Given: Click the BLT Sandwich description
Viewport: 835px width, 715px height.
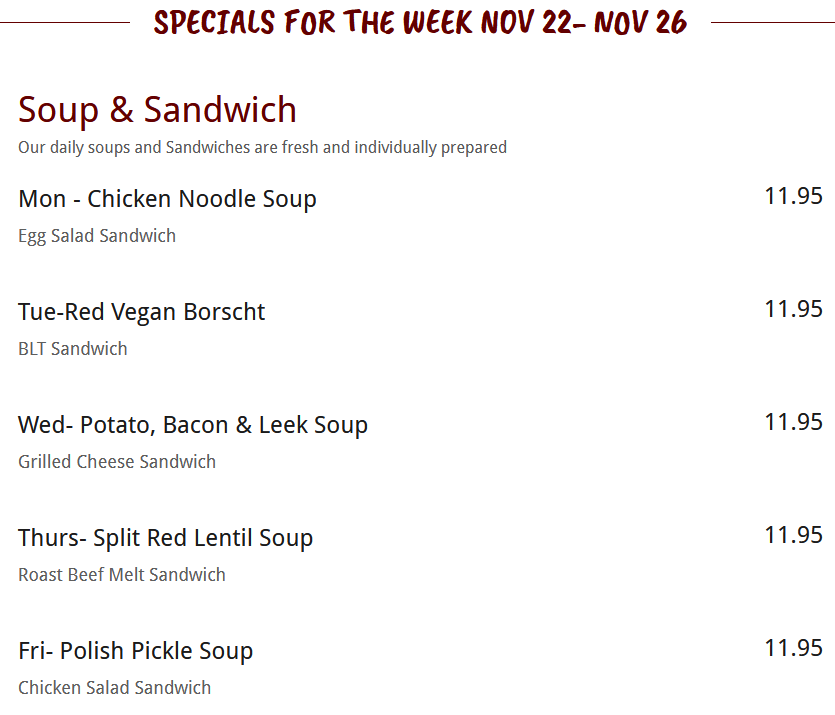Looking at the screenshot, I should 73,349.
